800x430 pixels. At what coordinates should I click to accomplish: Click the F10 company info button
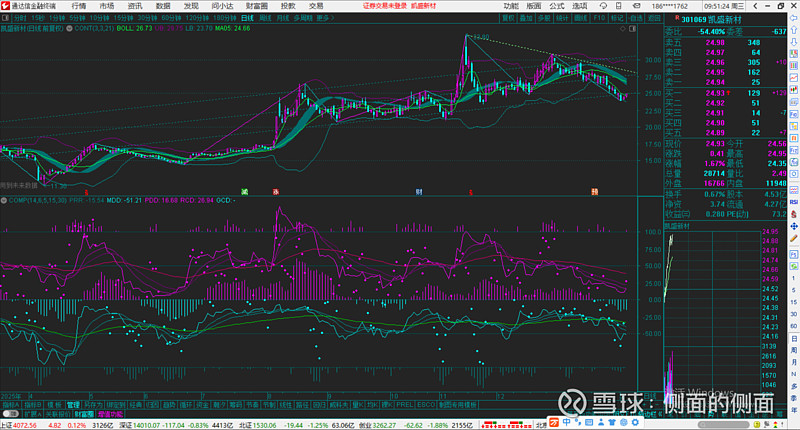click(599, 18)
